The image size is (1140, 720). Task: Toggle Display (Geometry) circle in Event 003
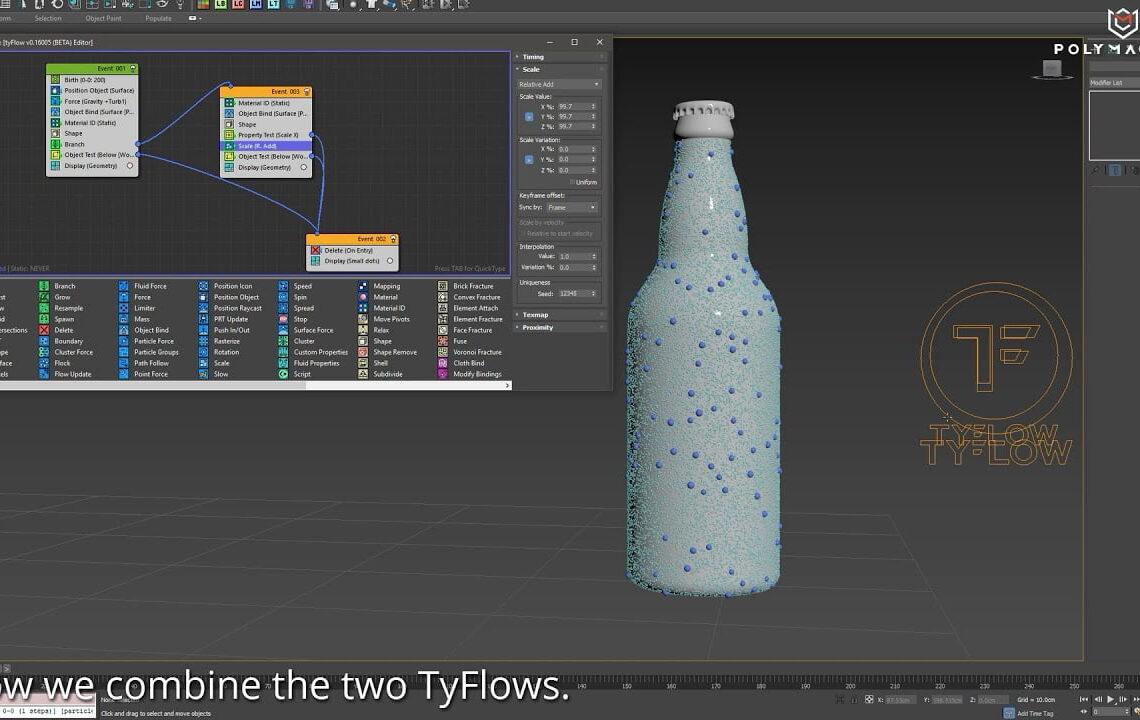click(304, 167)
